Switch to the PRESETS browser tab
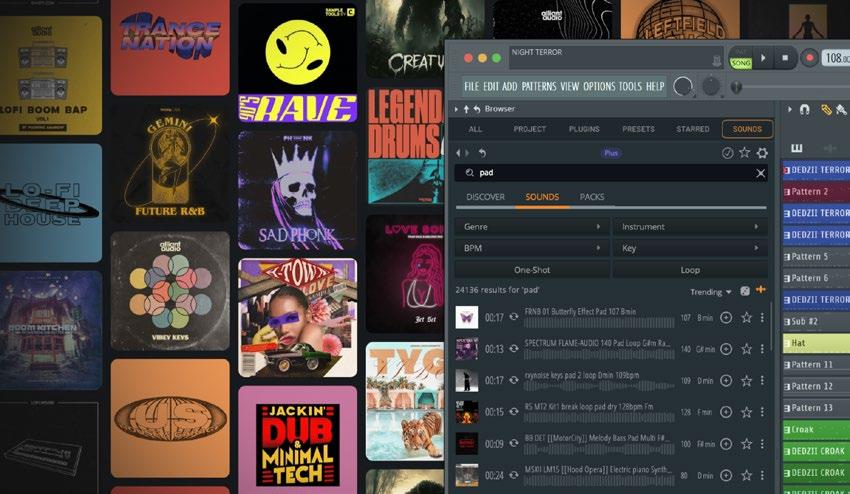This screenshot has height=494, width=850. point(638,129)
